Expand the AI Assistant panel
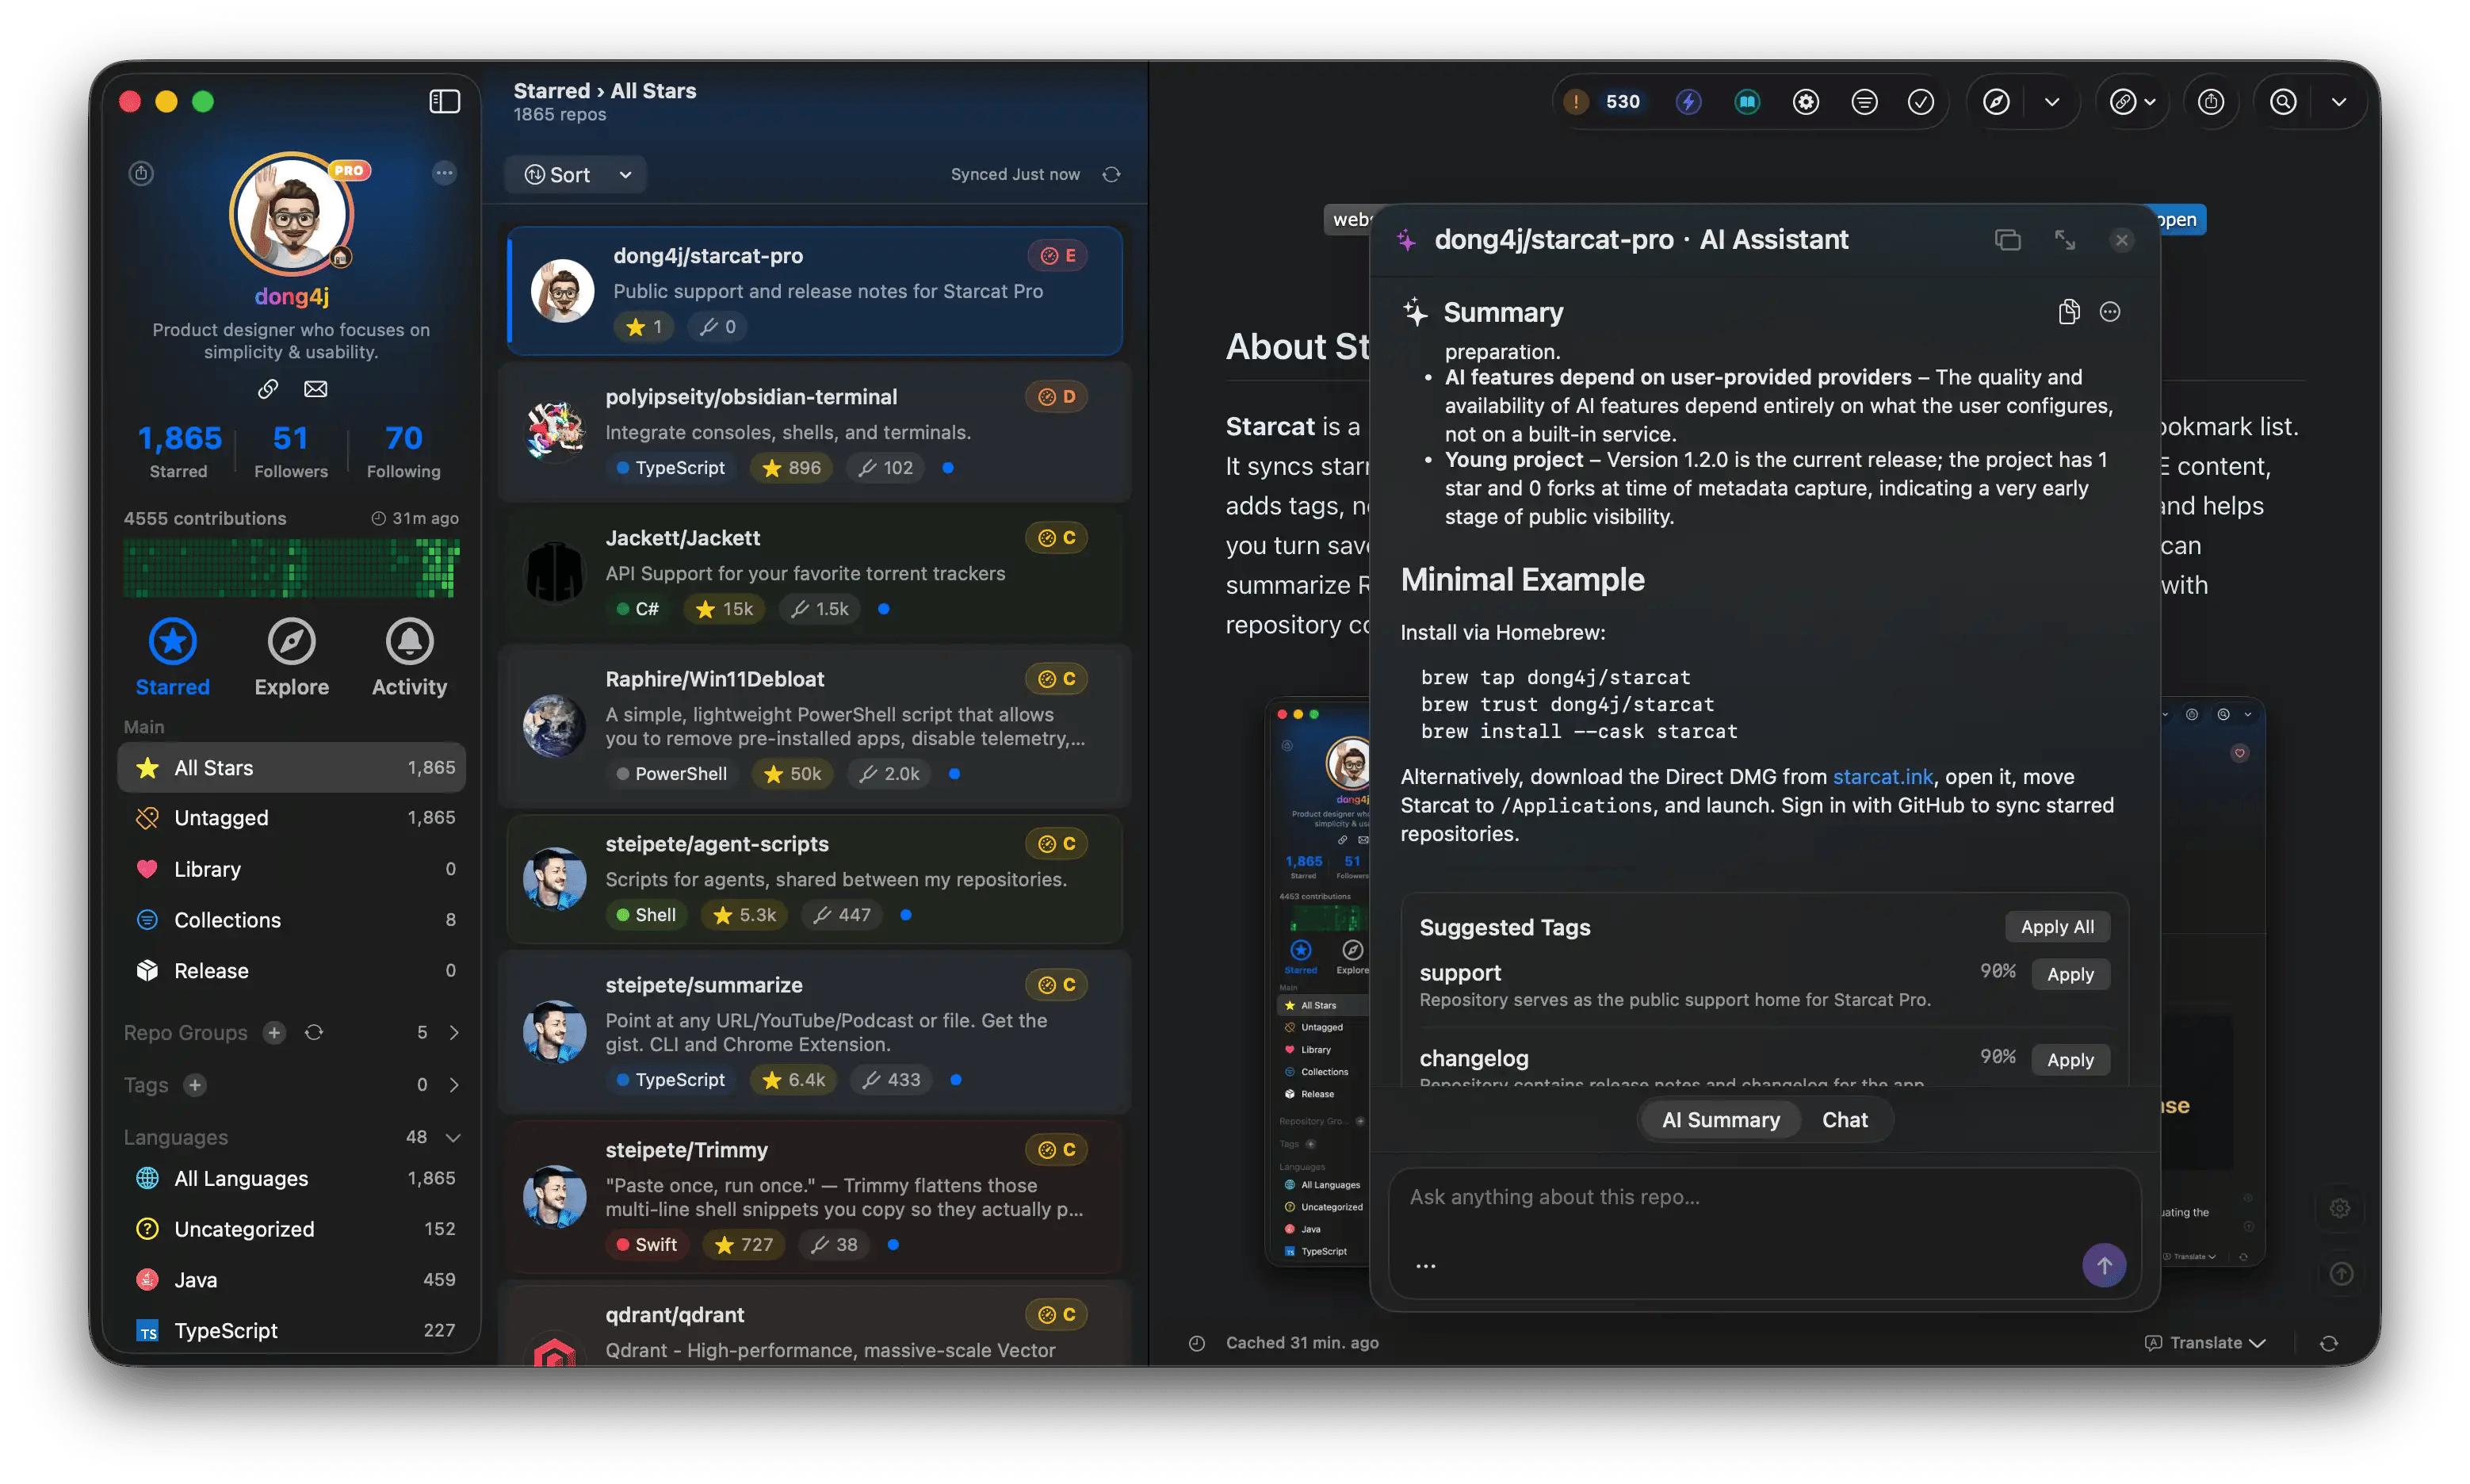Viewport: 2470px width, 1484px height. (x=2064, y=240)
